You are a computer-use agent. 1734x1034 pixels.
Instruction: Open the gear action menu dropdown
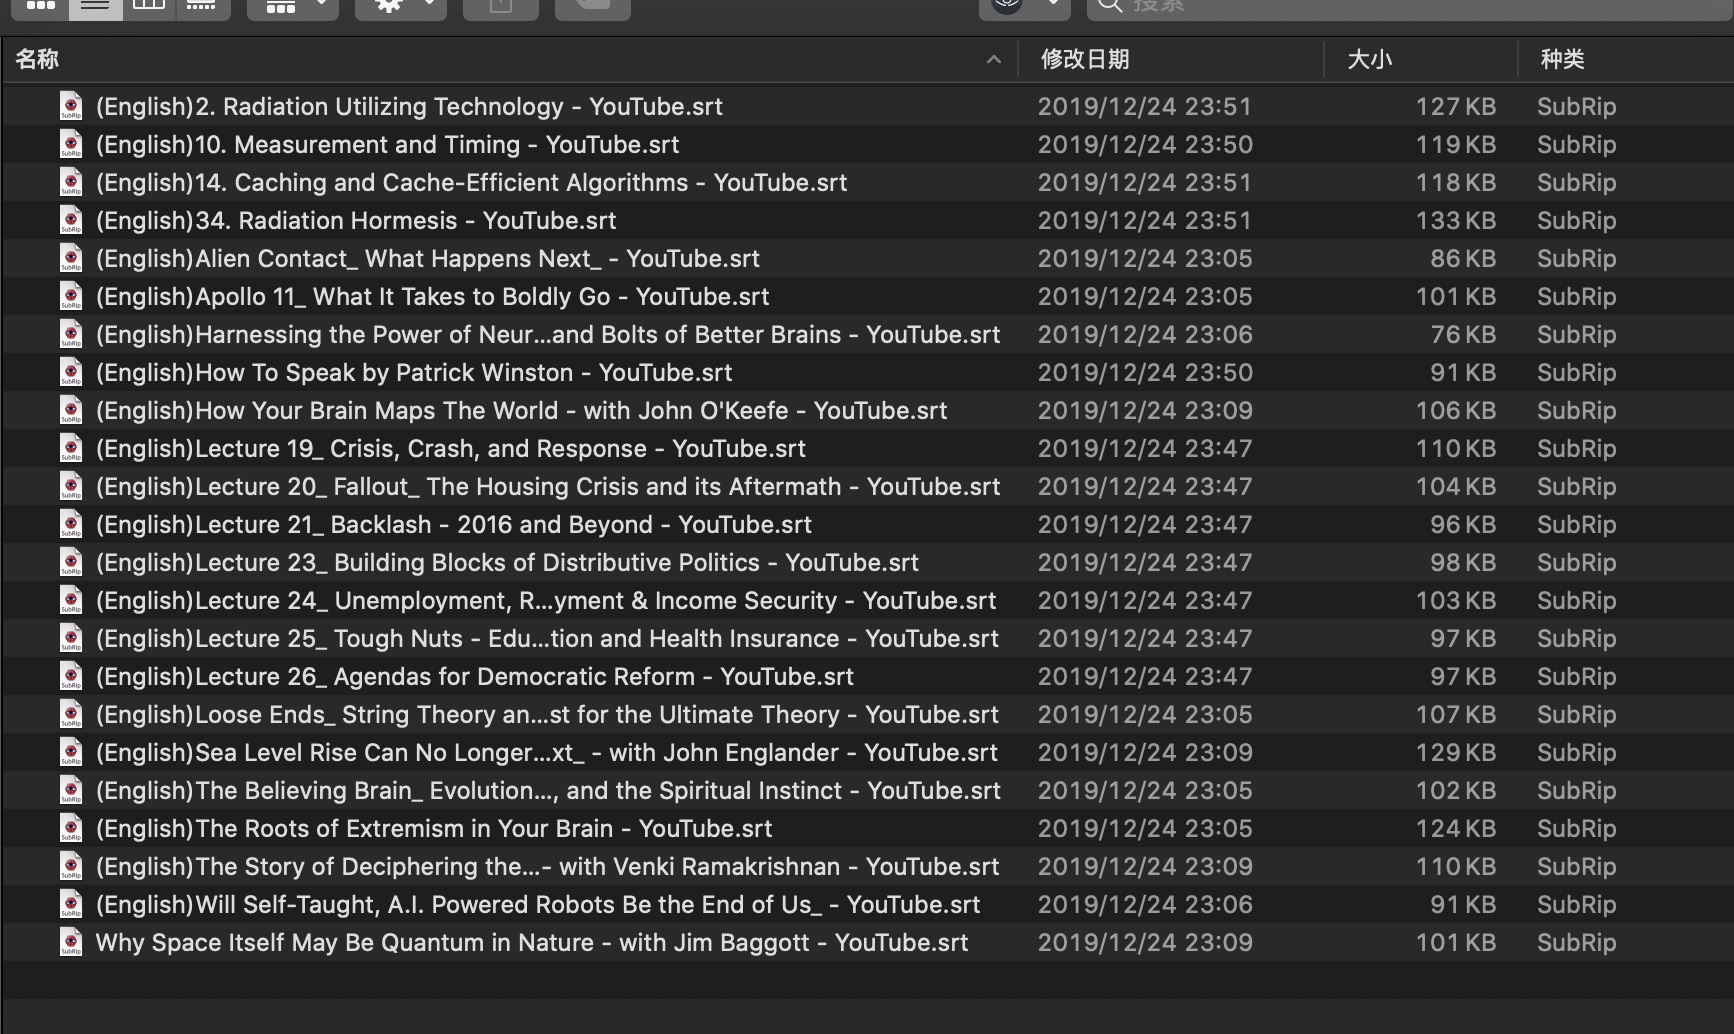pyautogui.click(x=400, y=6)
